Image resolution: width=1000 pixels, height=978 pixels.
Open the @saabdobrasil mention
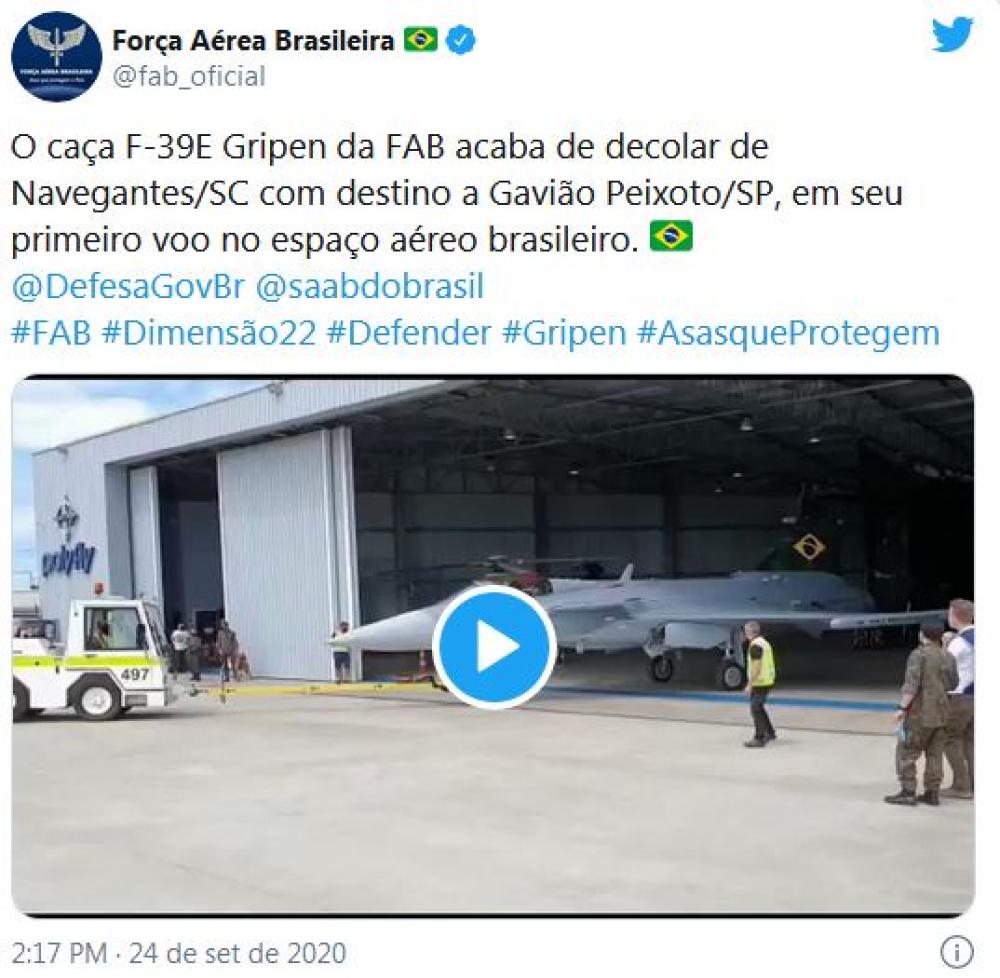coord(370,286)
